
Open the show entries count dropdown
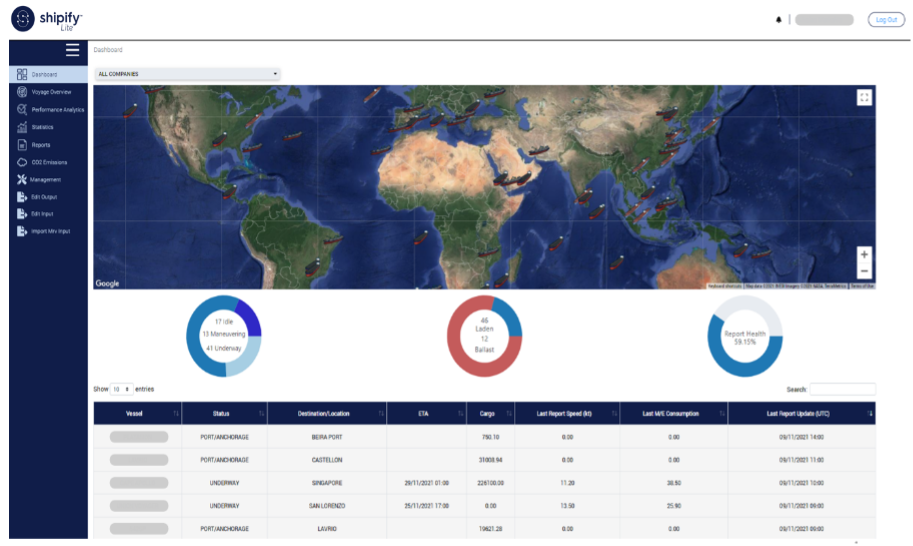pyautogui.click(x=121, y=388)
